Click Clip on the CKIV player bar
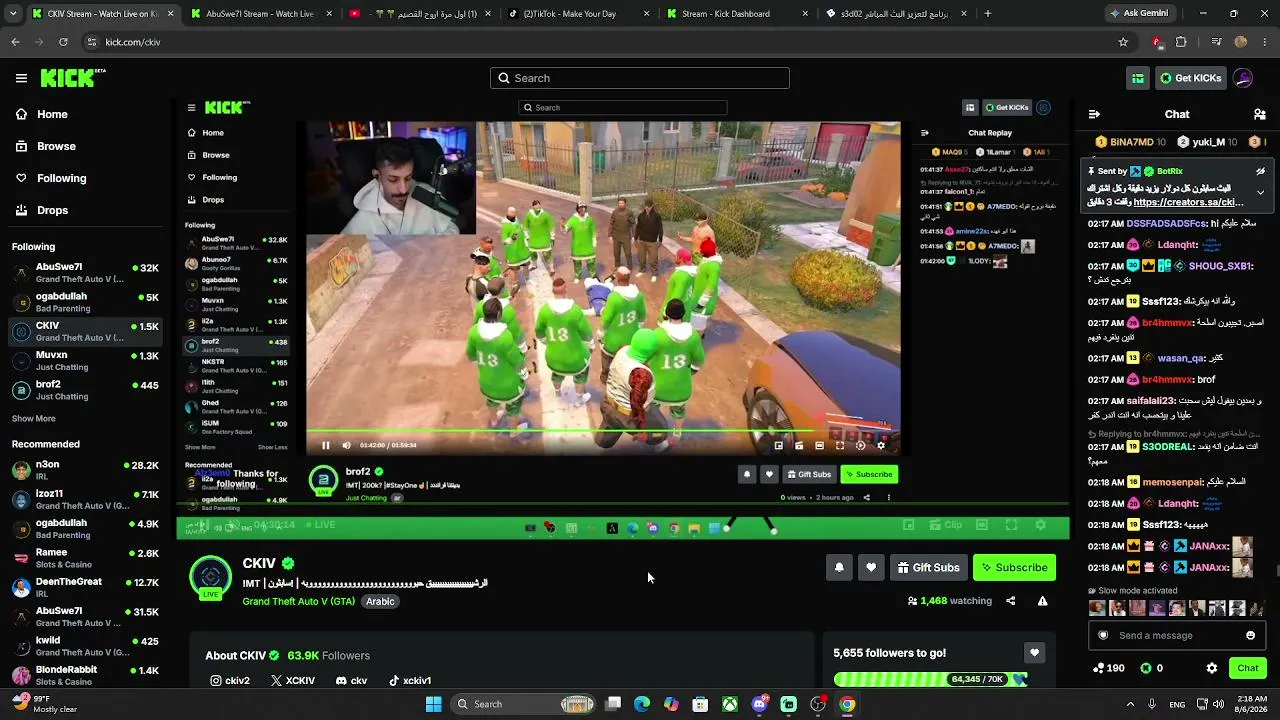1280x720 pixels. click(x=946, y=525)
